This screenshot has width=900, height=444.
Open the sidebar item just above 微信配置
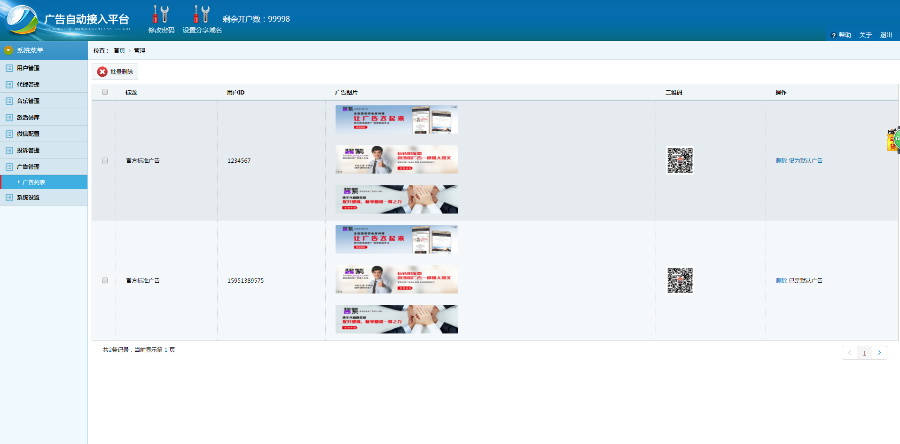click(x=44, y=117)
